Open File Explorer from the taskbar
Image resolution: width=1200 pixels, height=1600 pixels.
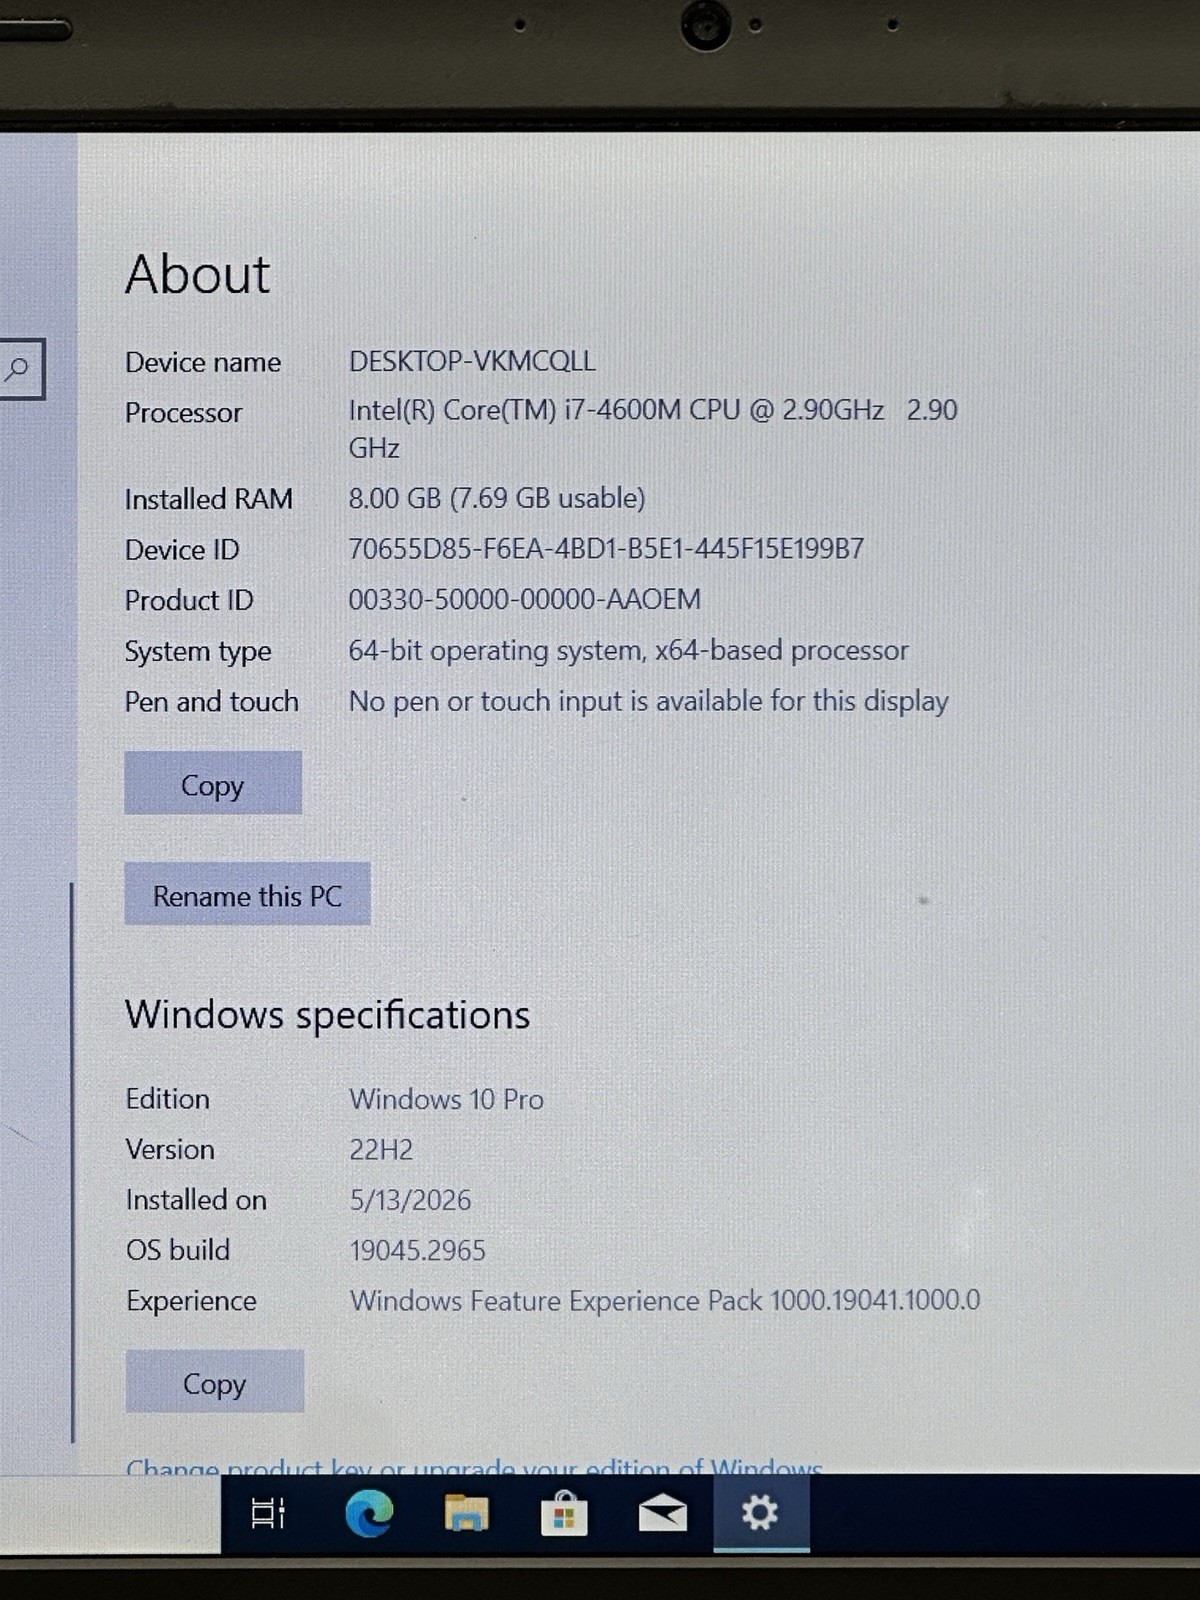pyautogui.click(x=466, y=1513)
